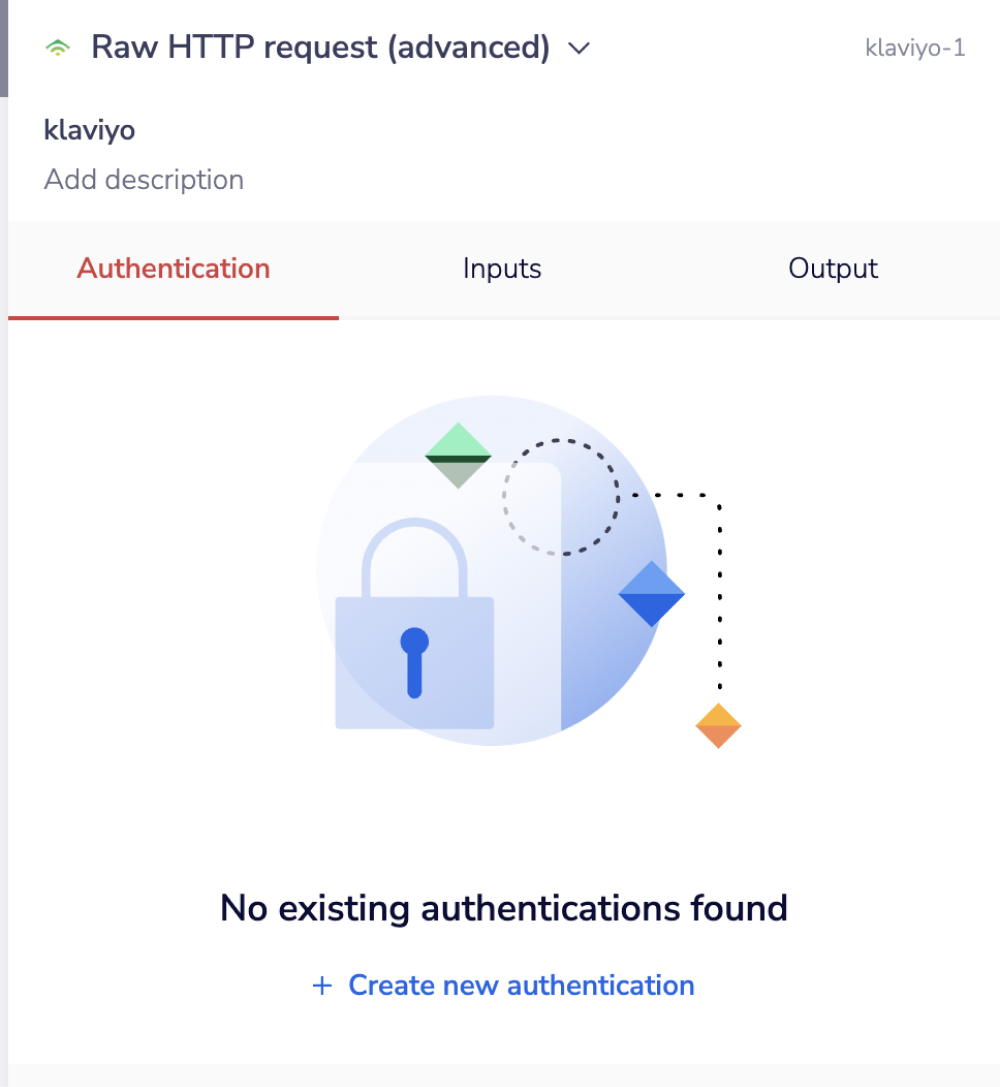Screen dimensions: 1000x1087
Task: Switch to the Inputs tab
Action: 501,268
